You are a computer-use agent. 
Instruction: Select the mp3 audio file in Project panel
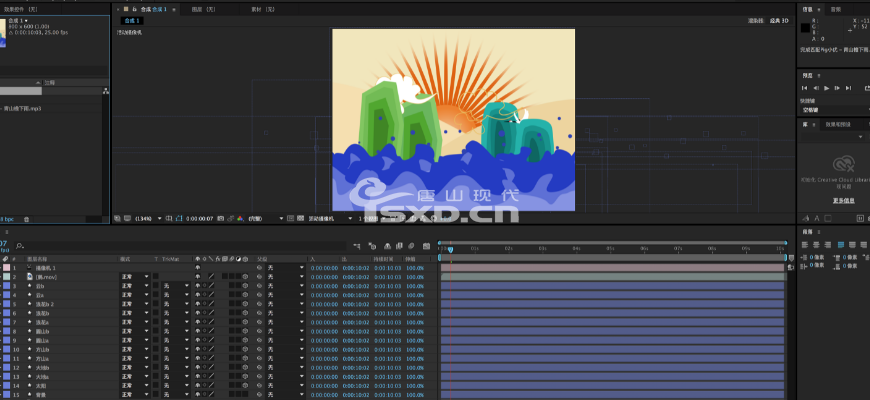[x=21, y=109]
